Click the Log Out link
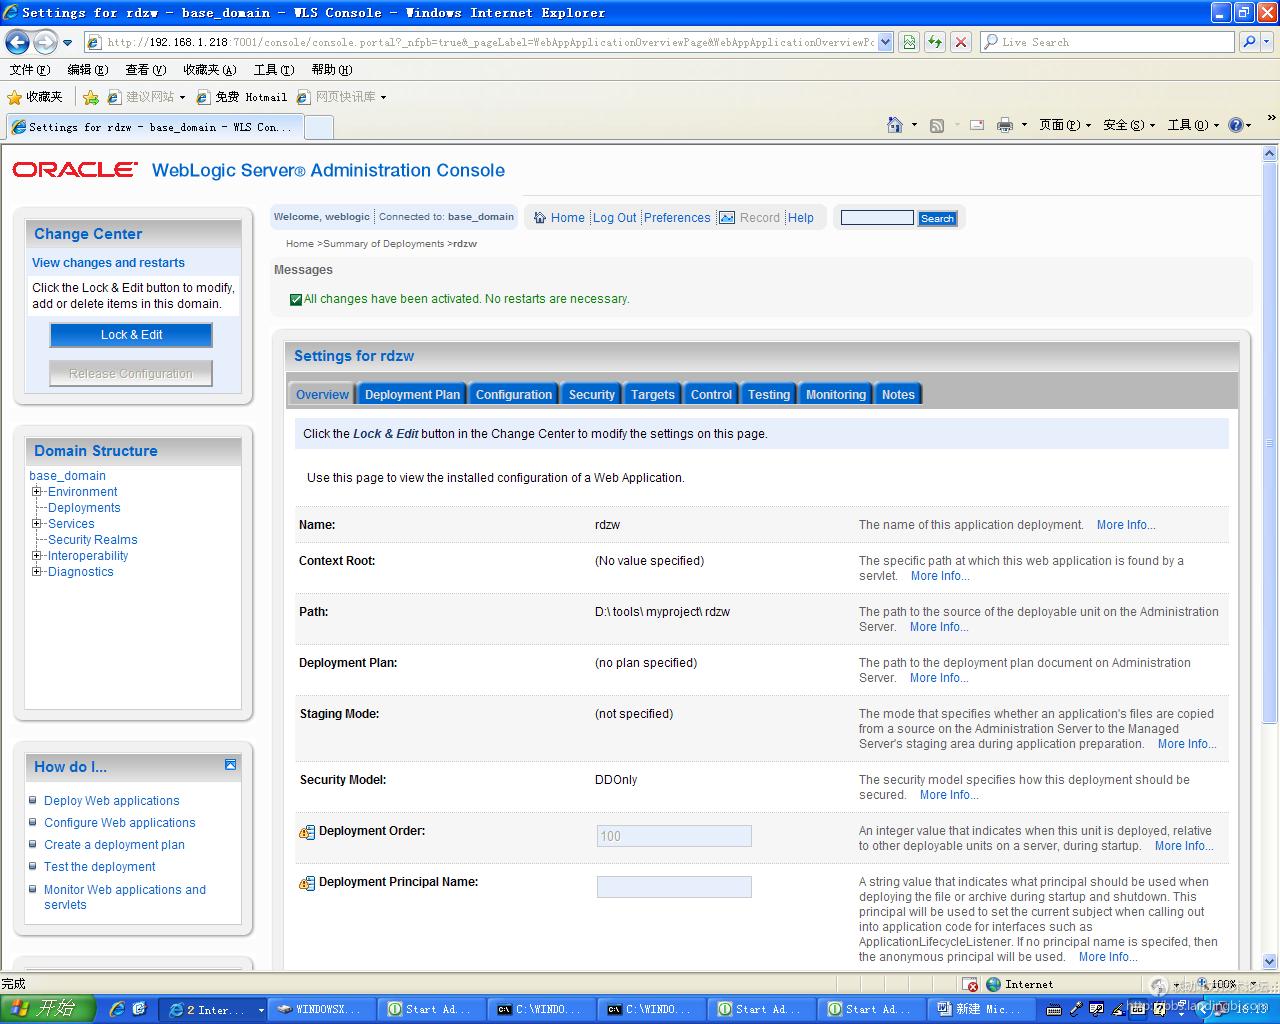 pyautogui.click(x=614, y=218)
